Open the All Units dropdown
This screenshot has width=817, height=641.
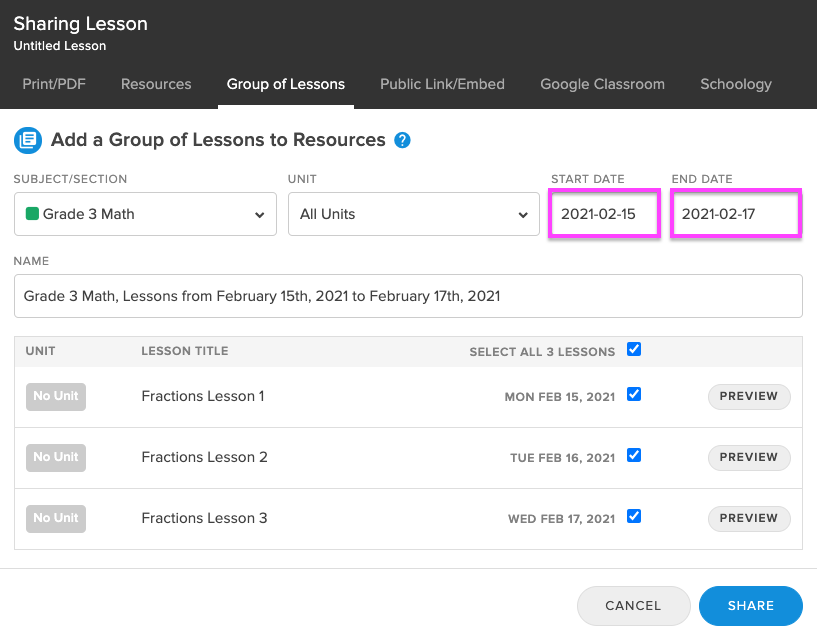pos(414,214)
